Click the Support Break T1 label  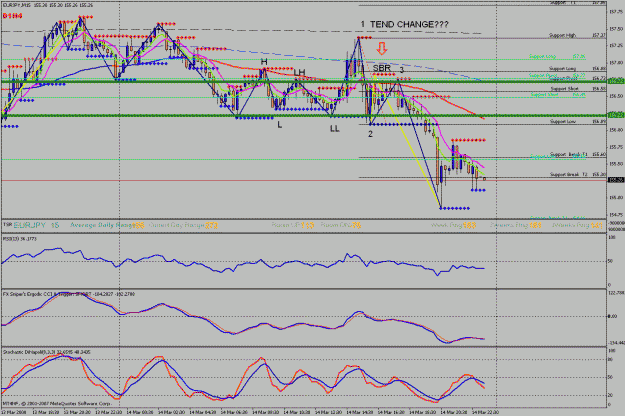pyautogui.click(x=568, y=154)
